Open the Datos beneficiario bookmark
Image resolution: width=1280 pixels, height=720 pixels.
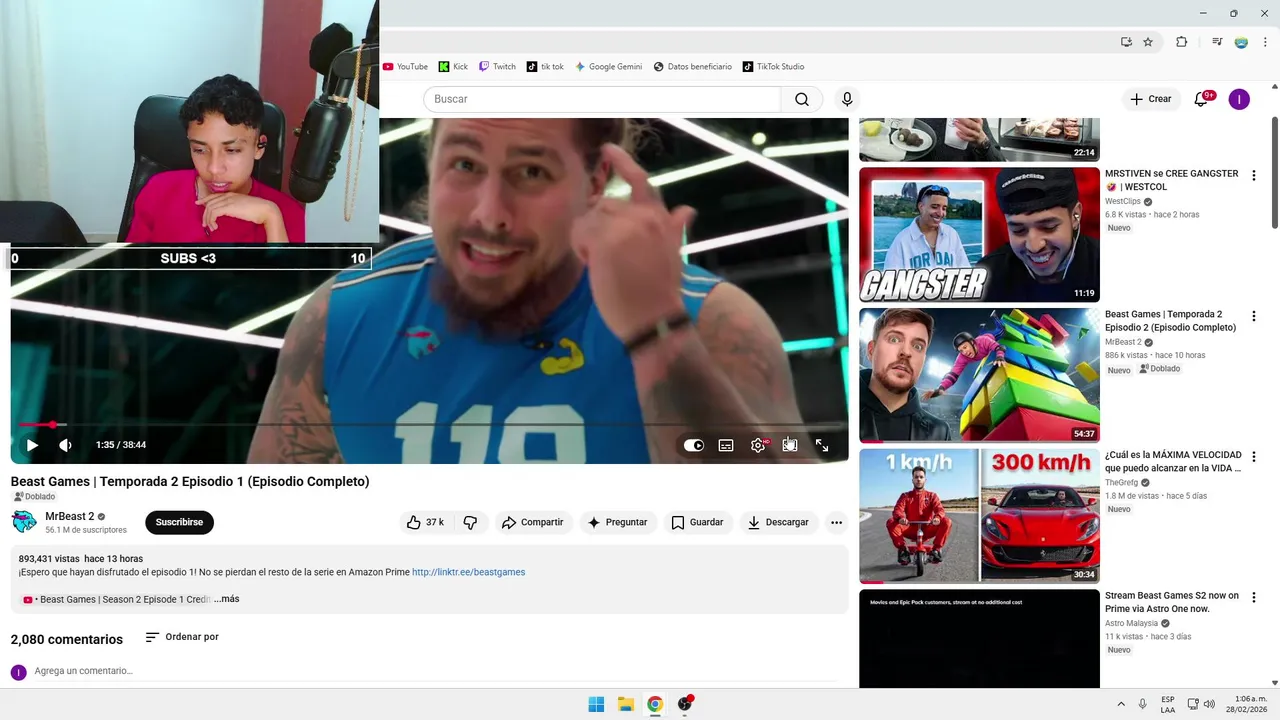692,67
